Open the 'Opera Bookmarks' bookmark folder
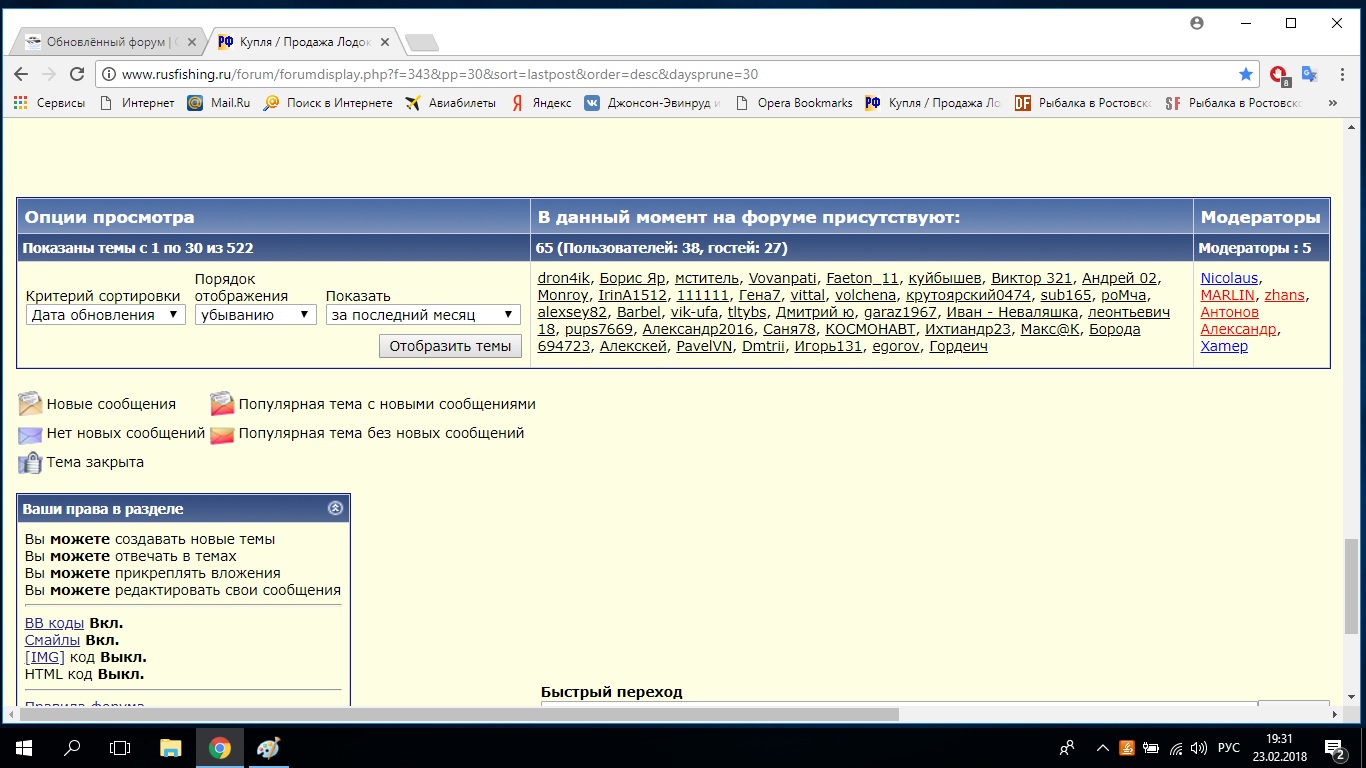Image resolution: width=1366 pixels, height=768 pixels. (x=794, y=103)
